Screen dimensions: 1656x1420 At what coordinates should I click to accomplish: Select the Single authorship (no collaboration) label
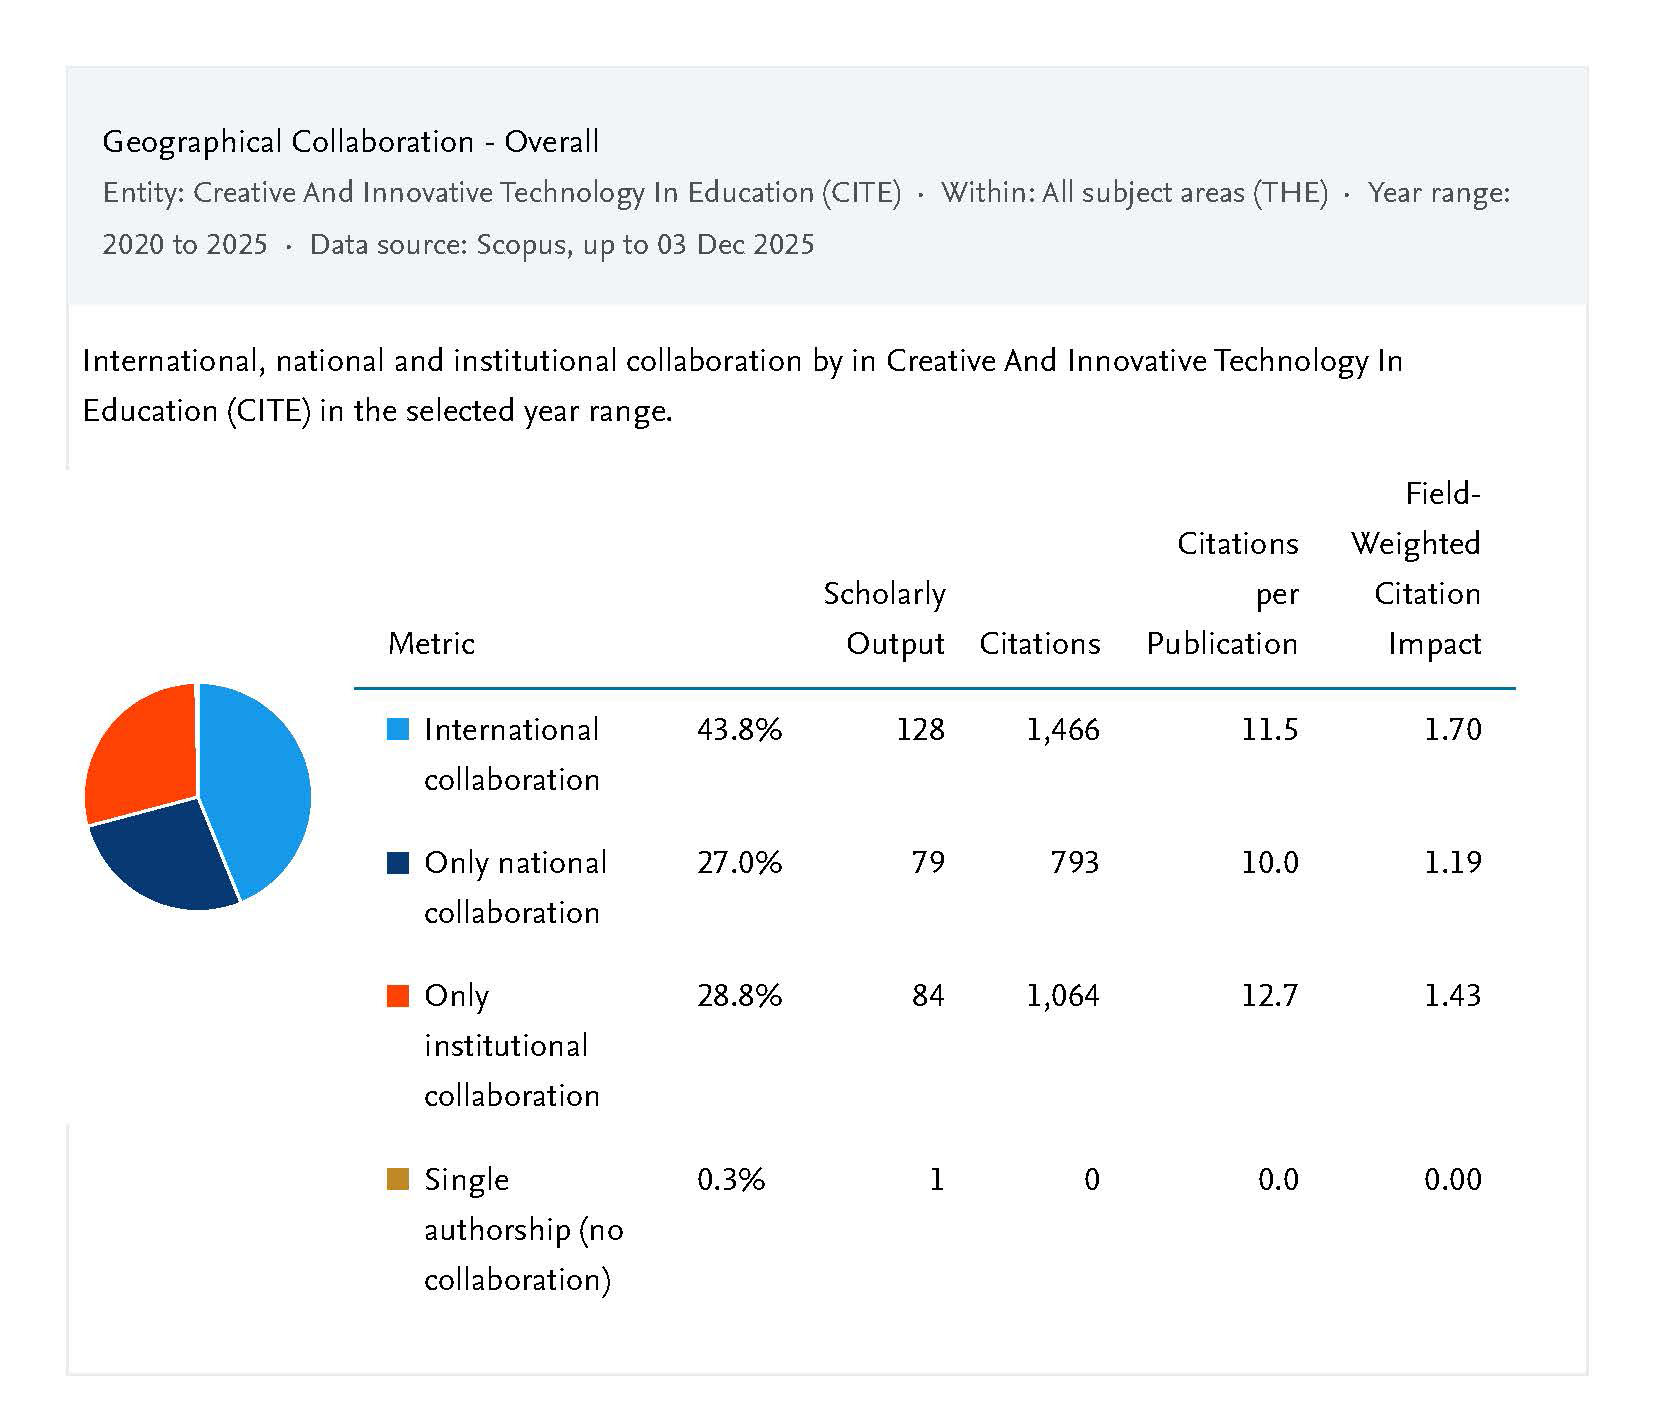point(522,1229)
